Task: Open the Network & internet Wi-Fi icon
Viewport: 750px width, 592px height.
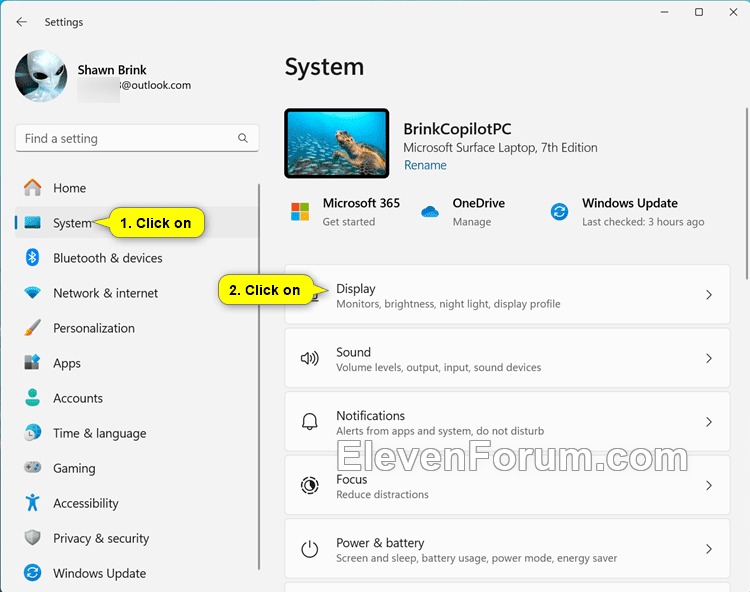Action: tap(33, 293)
